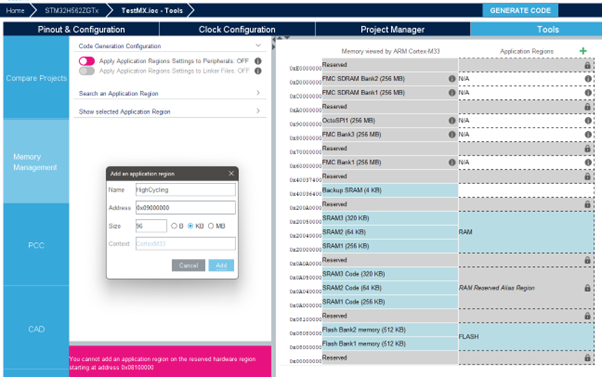Click N/A info icon on FMC Bank1 row
Screen dimensions: 602x377
[588, 162]
